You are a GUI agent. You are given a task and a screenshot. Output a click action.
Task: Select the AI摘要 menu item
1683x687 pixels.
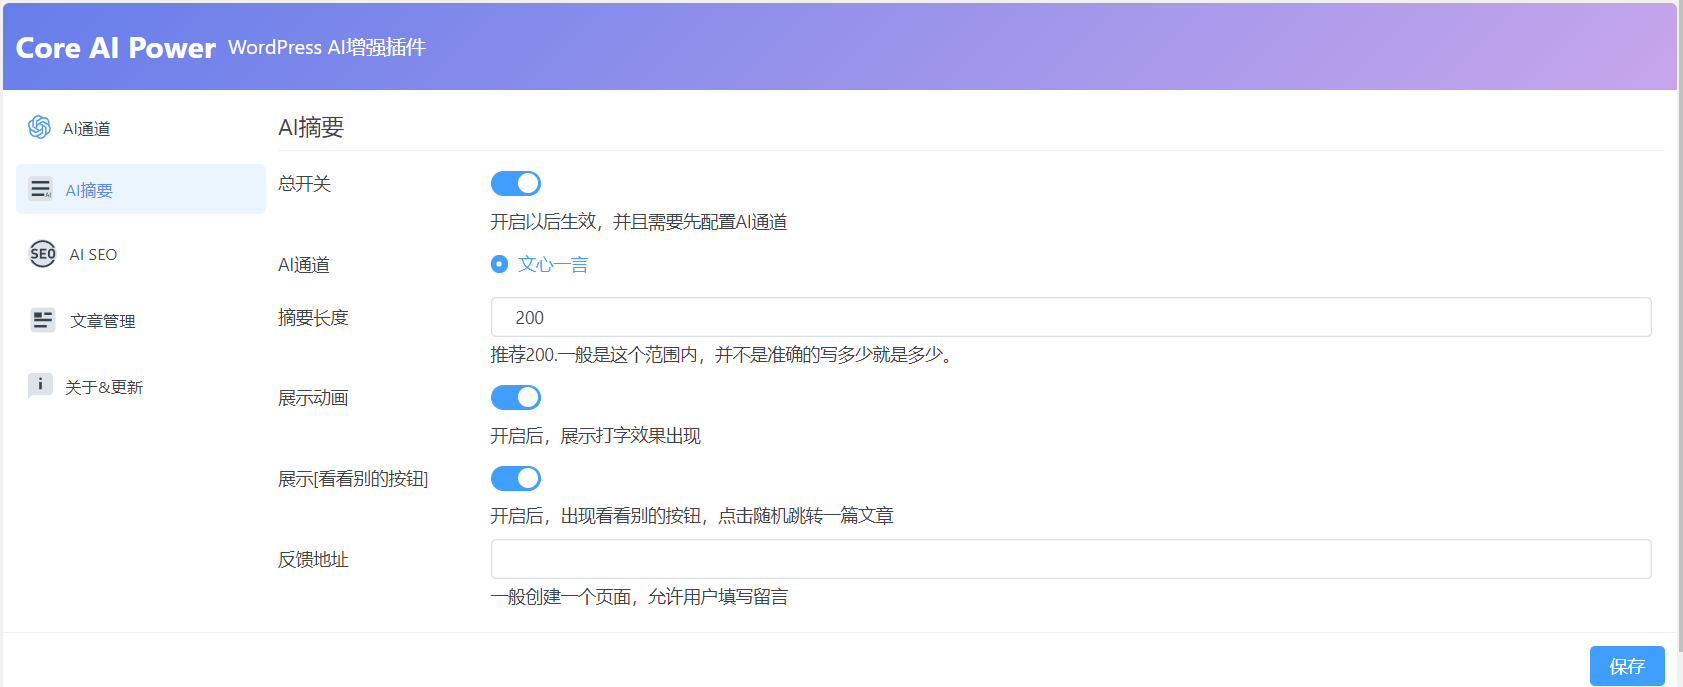pyautogui.click(x=141, y=189)
